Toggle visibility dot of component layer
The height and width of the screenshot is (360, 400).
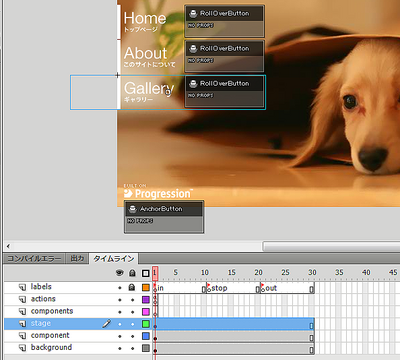pos(120,336)
